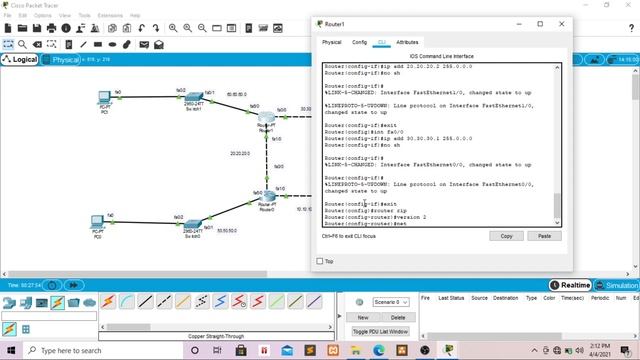Open Attributes tab in Router1
Viewport: 640px width, 360px height.
407,42
